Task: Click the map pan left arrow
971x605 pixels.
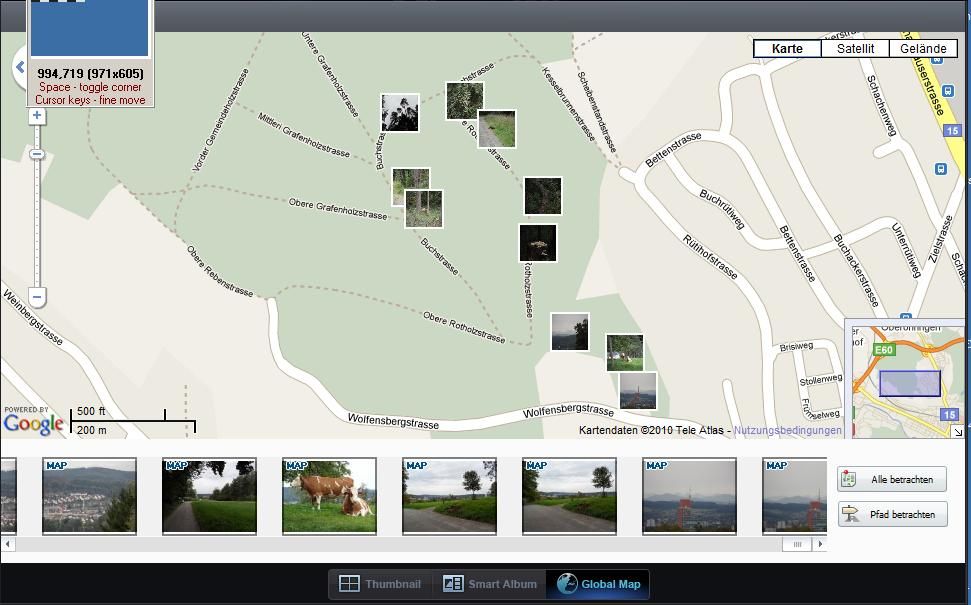Action: coord(19,67)
